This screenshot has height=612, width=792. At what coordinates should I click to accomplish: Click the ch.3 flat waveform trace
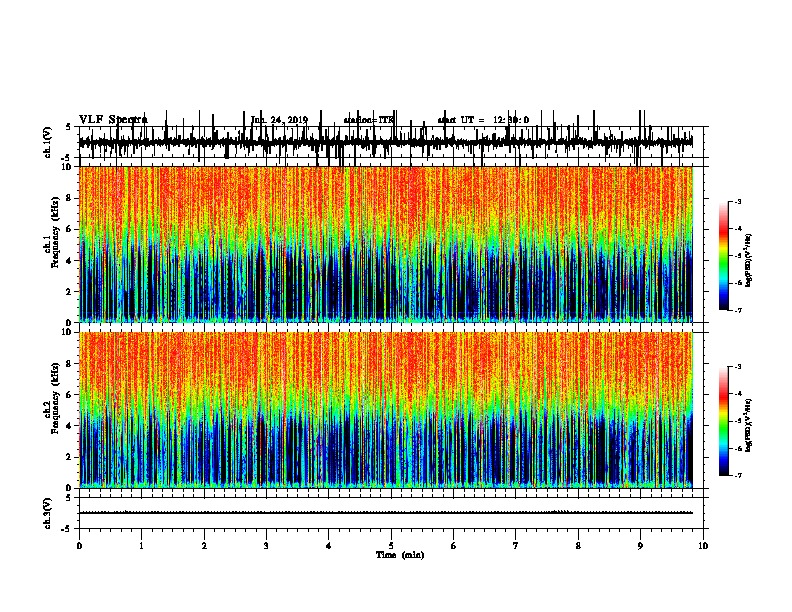pyautogui.click(x=385, y=513)
